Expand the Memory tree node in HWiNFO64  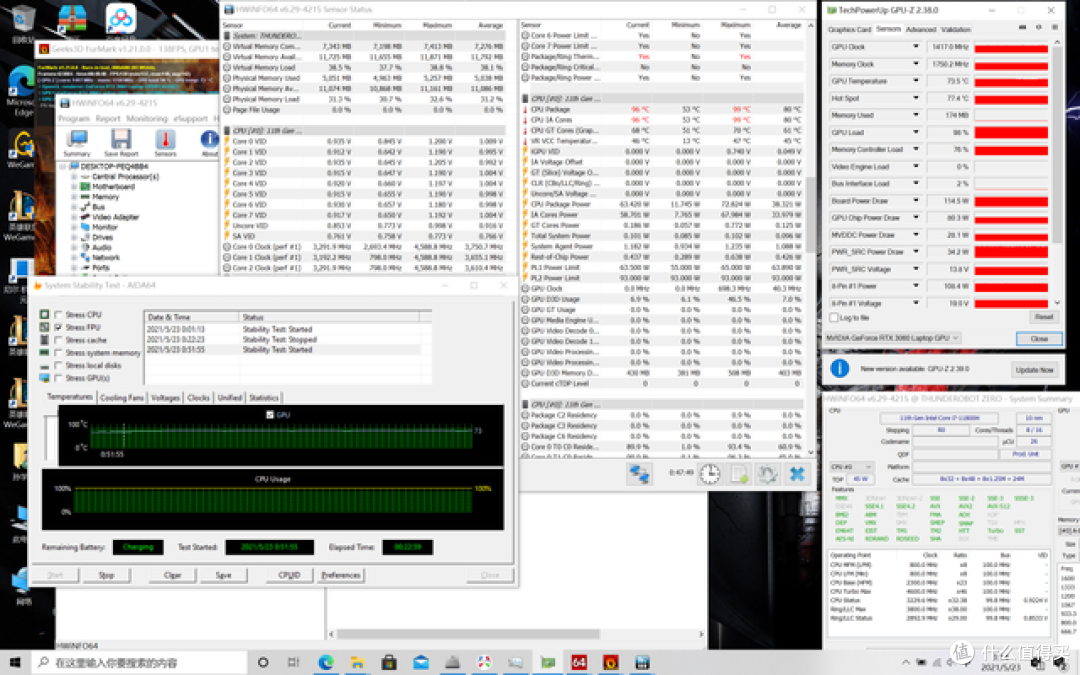point(73,197)
